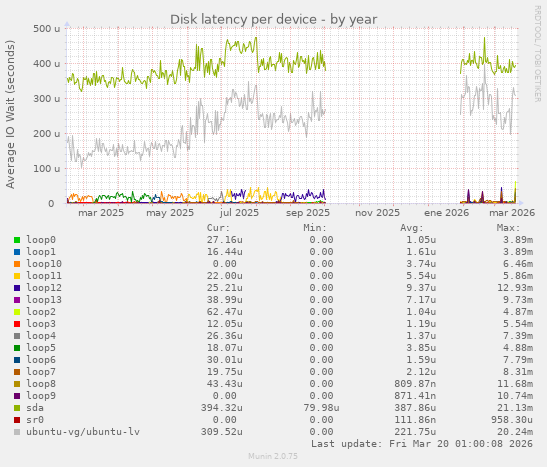Click the loop11 yellow color swatch
The width and height of the screenshot is (547, 467).
17,276
